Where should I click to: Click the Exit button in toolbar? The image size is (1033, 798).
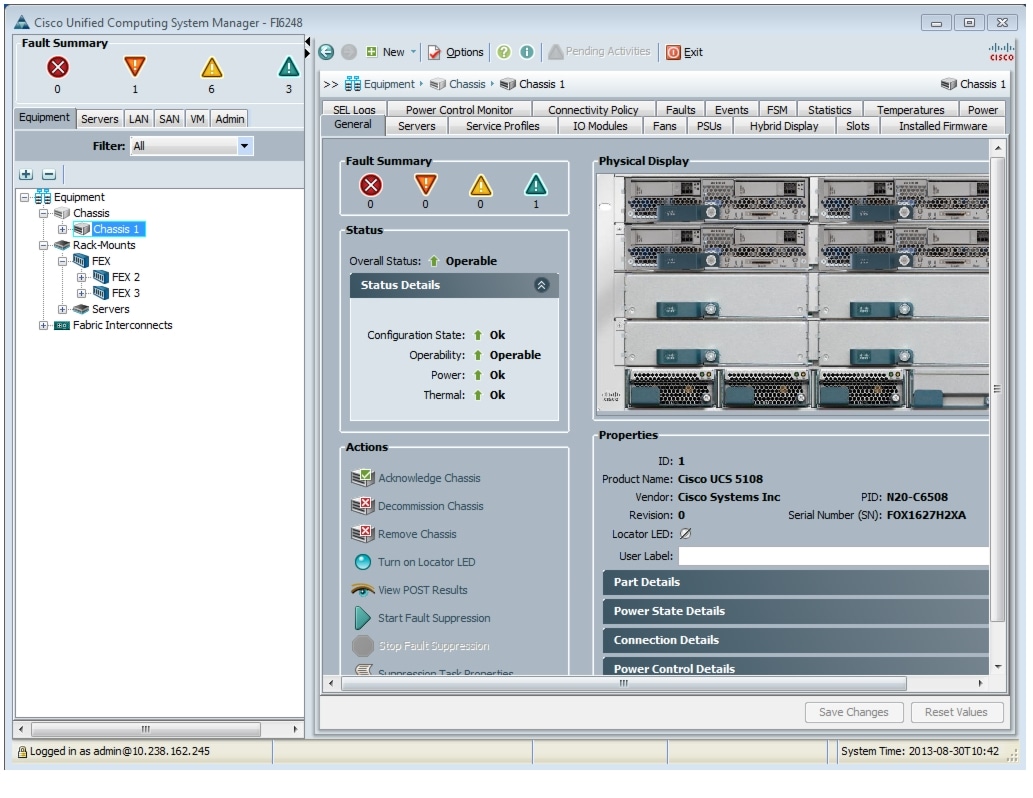[685, 52]
